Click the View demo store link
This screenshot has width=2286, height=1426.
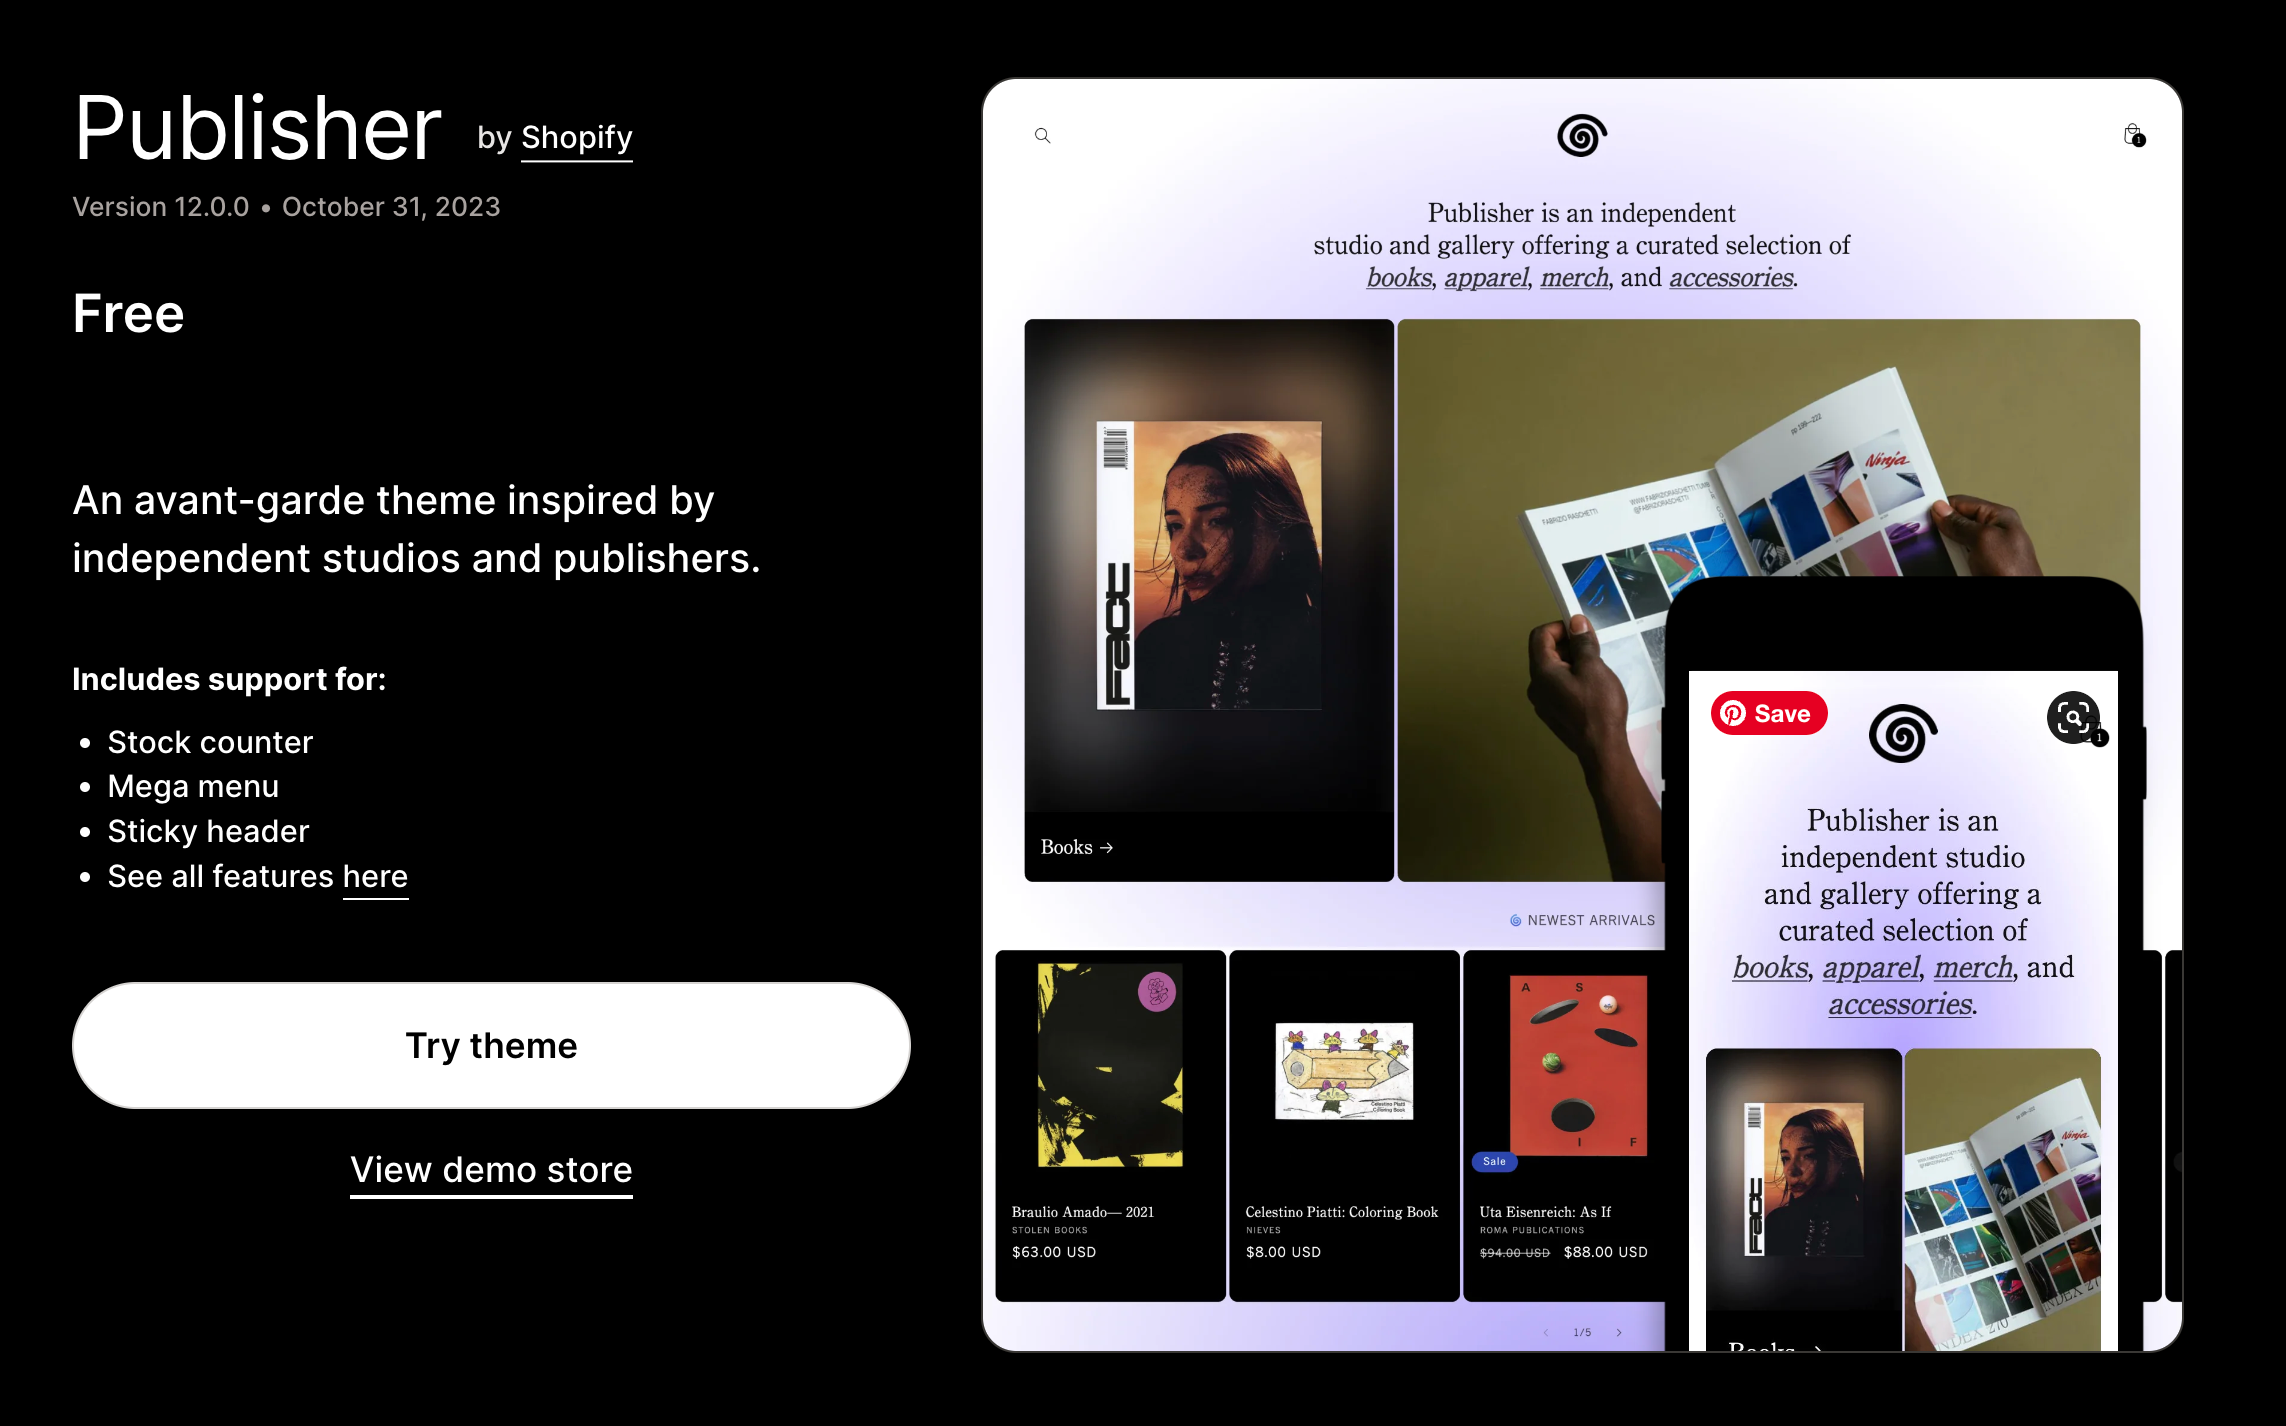pos(491,1170)
